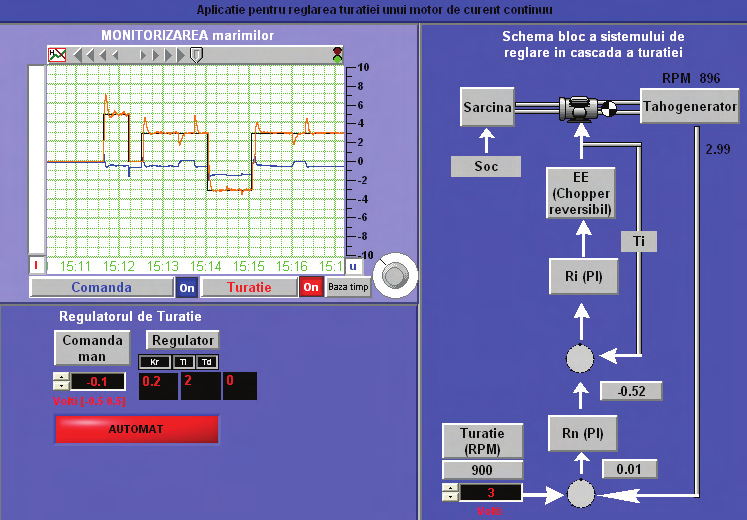Toggle the red AUTOMAT mode button
The image size is (747, 520).
pyautogui.click(x=136, y=428)
